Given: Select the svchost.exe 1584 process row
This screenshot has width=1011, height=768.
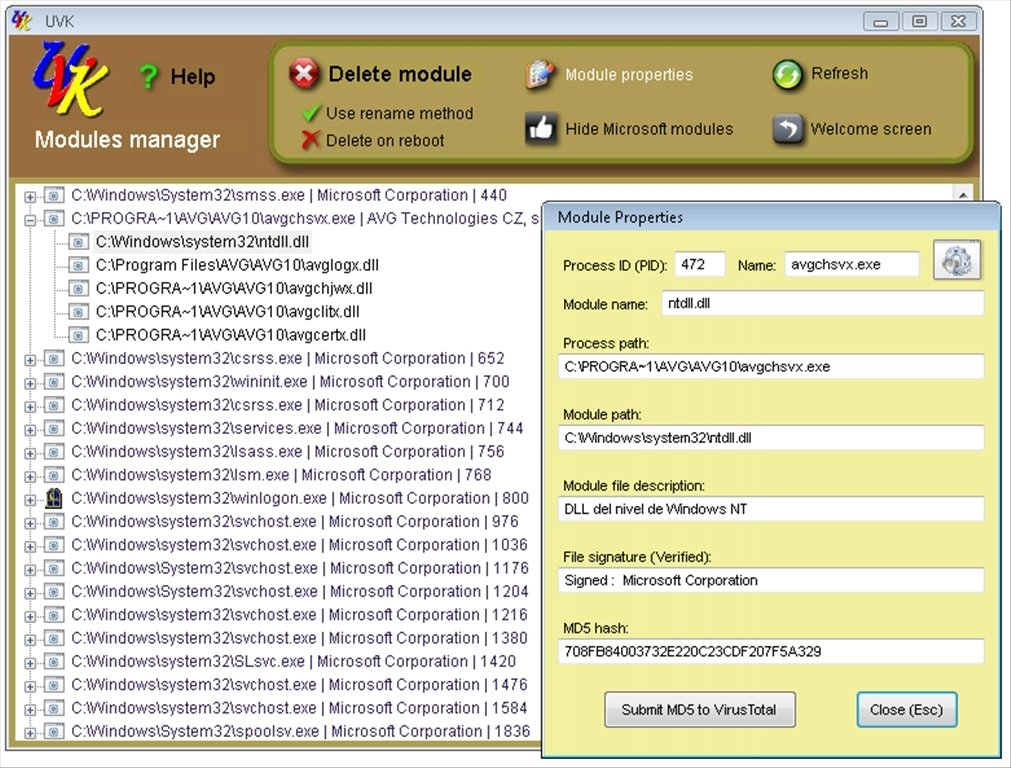Looking at the screenshot, I should tap(299, 708).
